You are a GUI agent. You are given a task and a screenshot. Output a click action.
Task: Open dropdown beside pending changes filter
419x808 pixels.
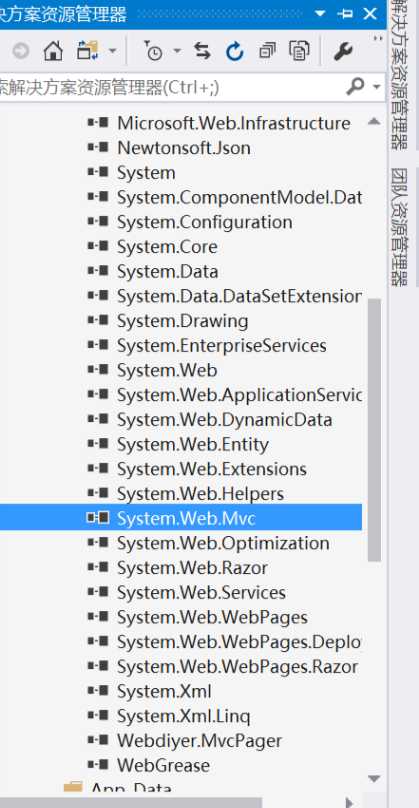(x=177, y=51)
